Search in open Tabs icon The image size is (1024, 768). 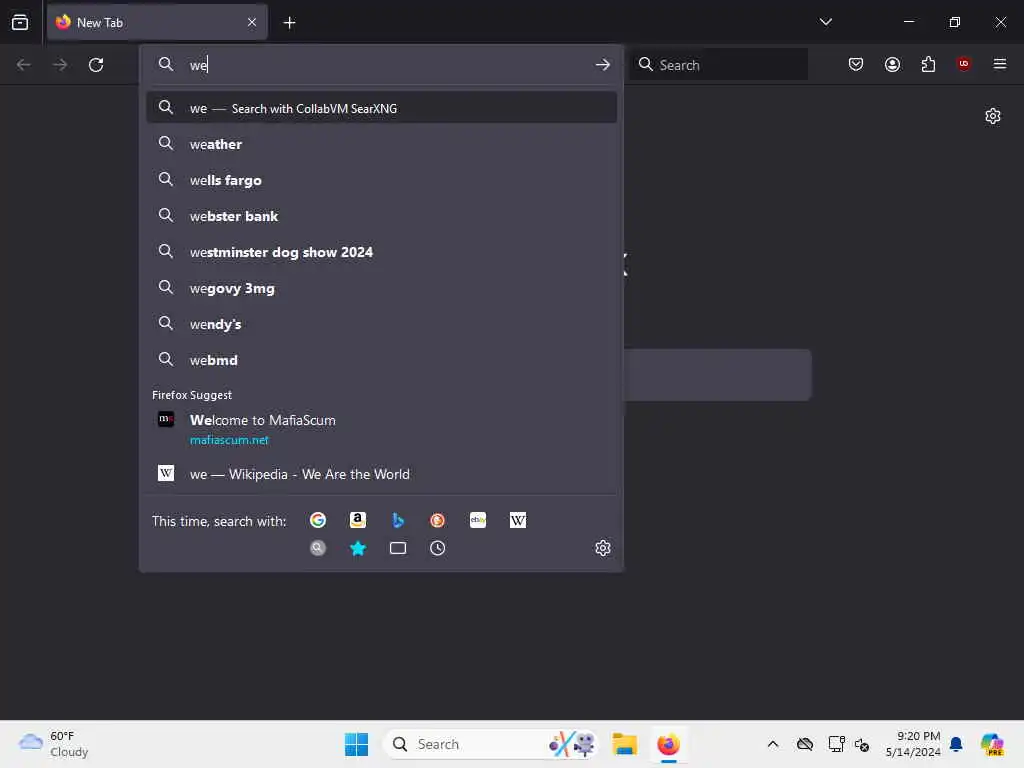pyautogui.click(x=398, y=548)
